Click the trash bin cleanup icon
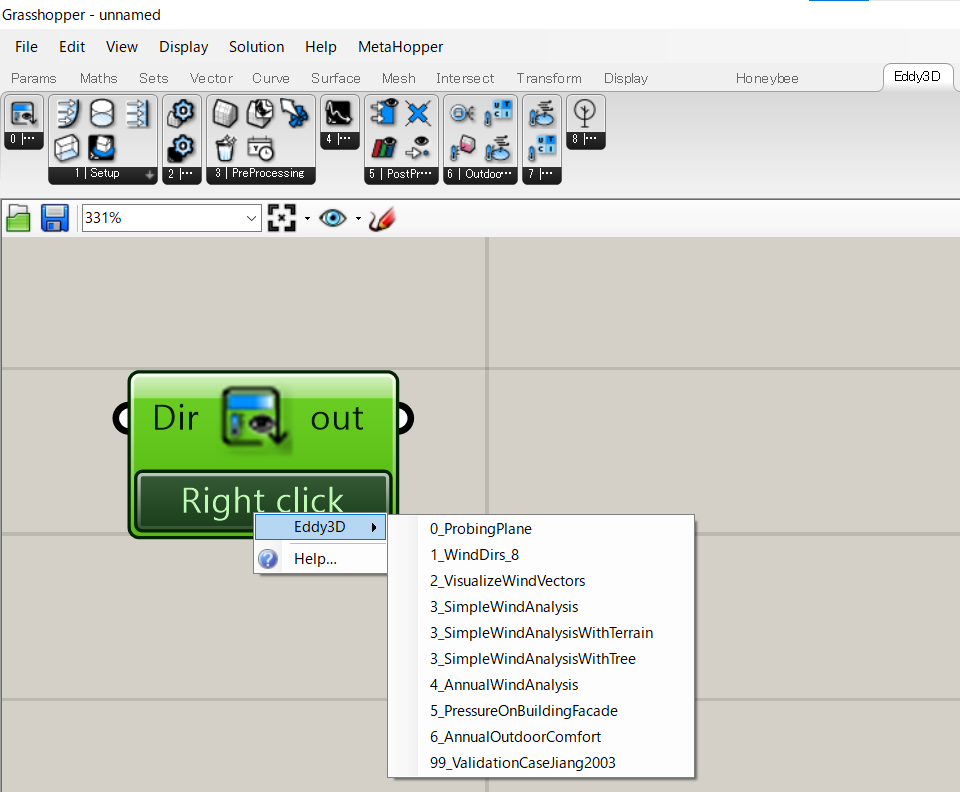This screenshot has height=792, width=960. [225, 148]
